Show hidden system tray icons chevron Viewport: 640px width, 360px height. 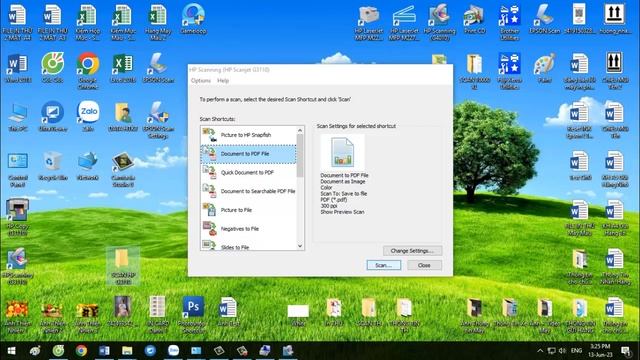pyautogui.click(x=540, y=351)
